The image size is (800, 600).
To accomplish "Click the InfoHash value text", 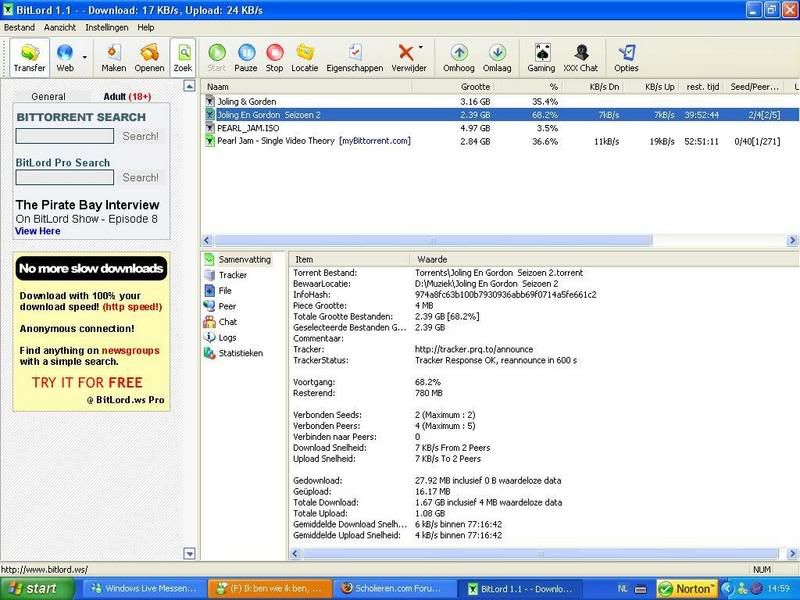I will pos(506,295).
